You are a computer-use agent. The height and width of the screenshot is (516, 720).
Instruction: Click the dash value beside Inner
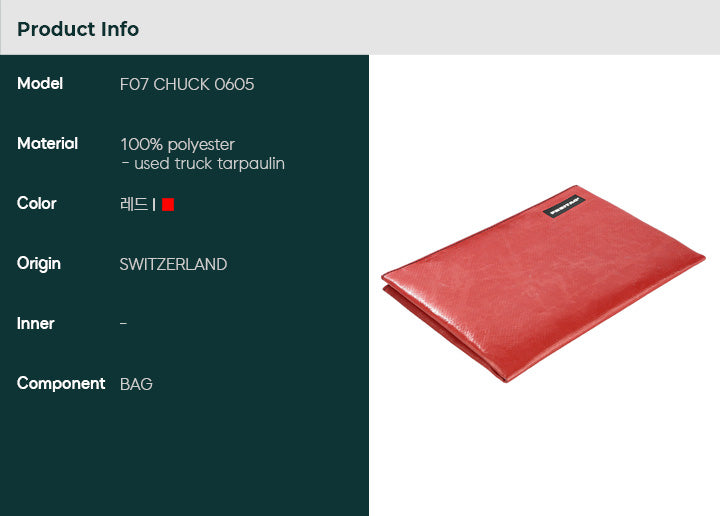coord(124,324)
